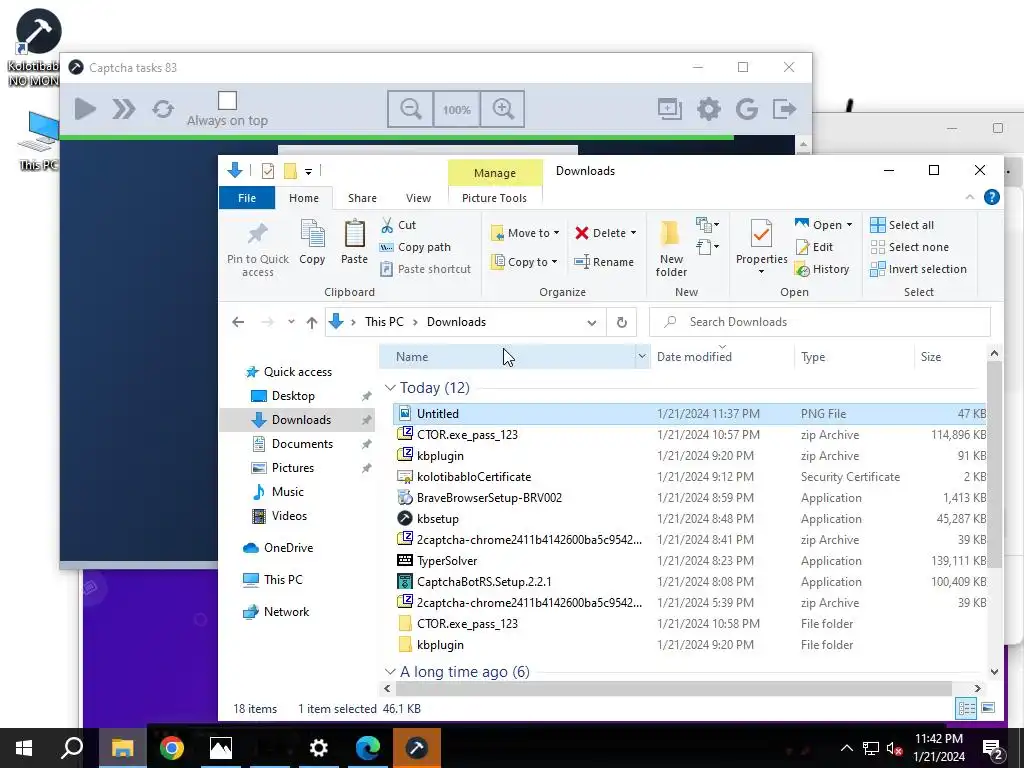Viewport: 1024px width, 768px height.
Task: Open the Copy to dropdown
Action: 524,262
